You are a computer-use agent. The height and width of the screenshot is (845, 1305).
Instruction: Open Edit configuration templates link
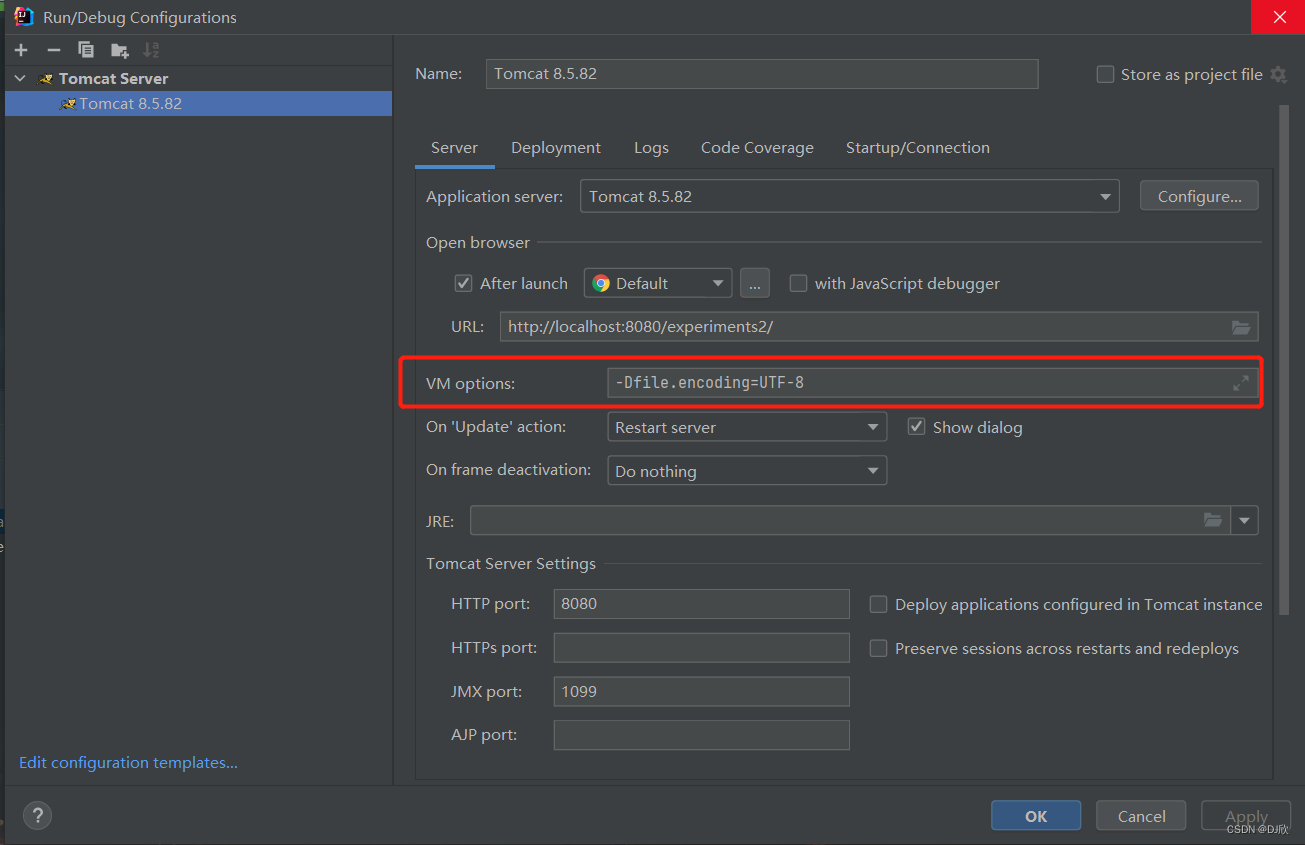coord(128,762)
